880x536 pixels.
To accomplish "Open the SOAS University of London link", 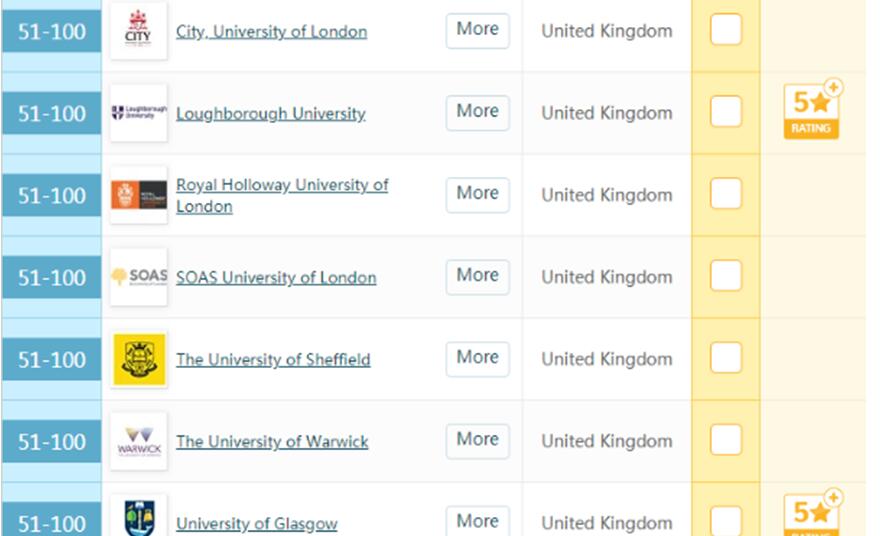I will 276,278.
